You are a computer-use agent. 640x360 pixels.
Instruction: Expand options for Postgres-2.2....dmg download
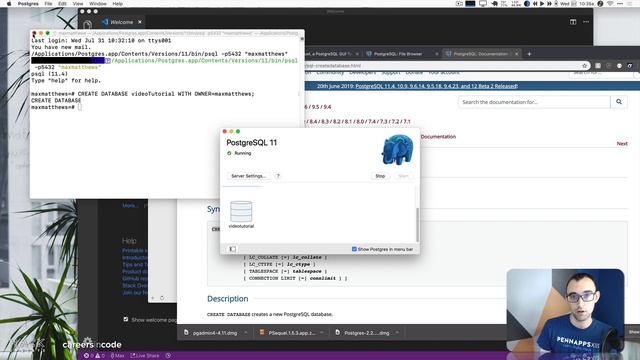(397, 333)
